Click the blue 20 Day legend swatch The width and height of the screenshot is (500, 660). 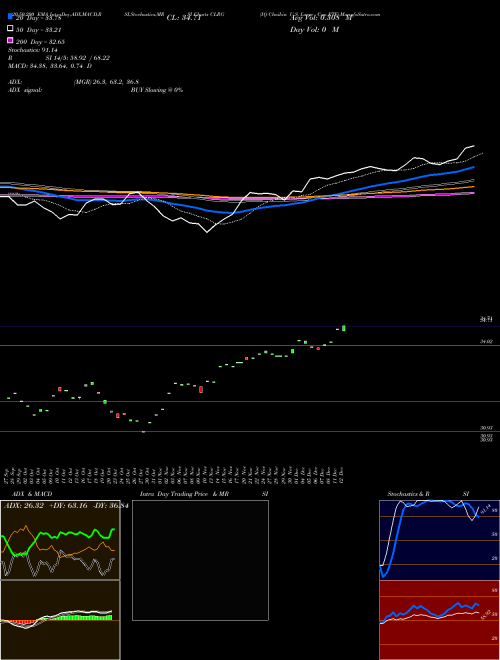click(x=10, y=17)
